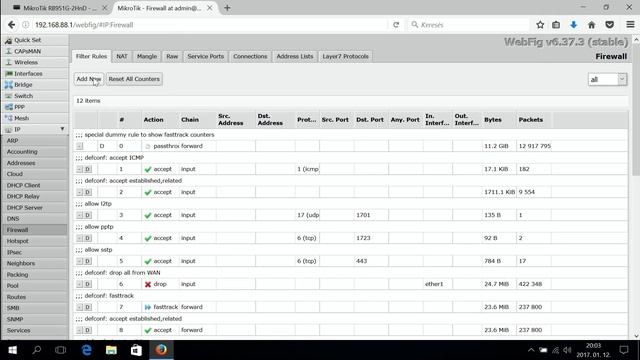Switch to the Layer7 Protocols tab
The height and width of the screenshot is (360, 640).
point(345,56)
